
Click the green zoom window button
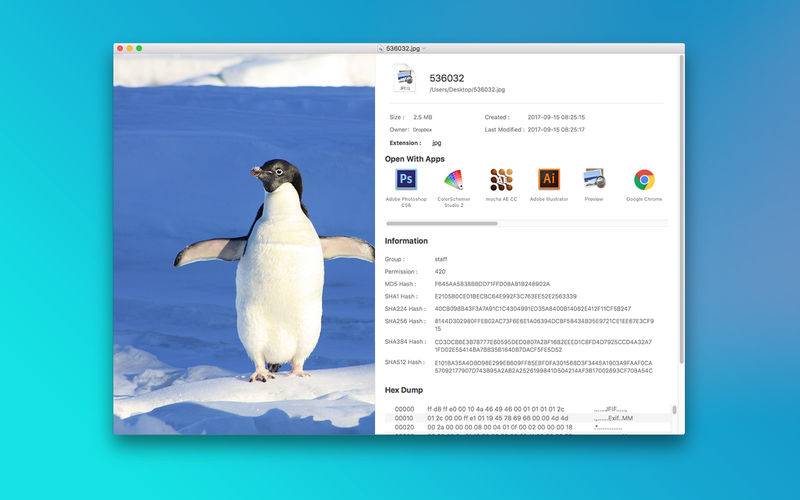pos(139,48)
